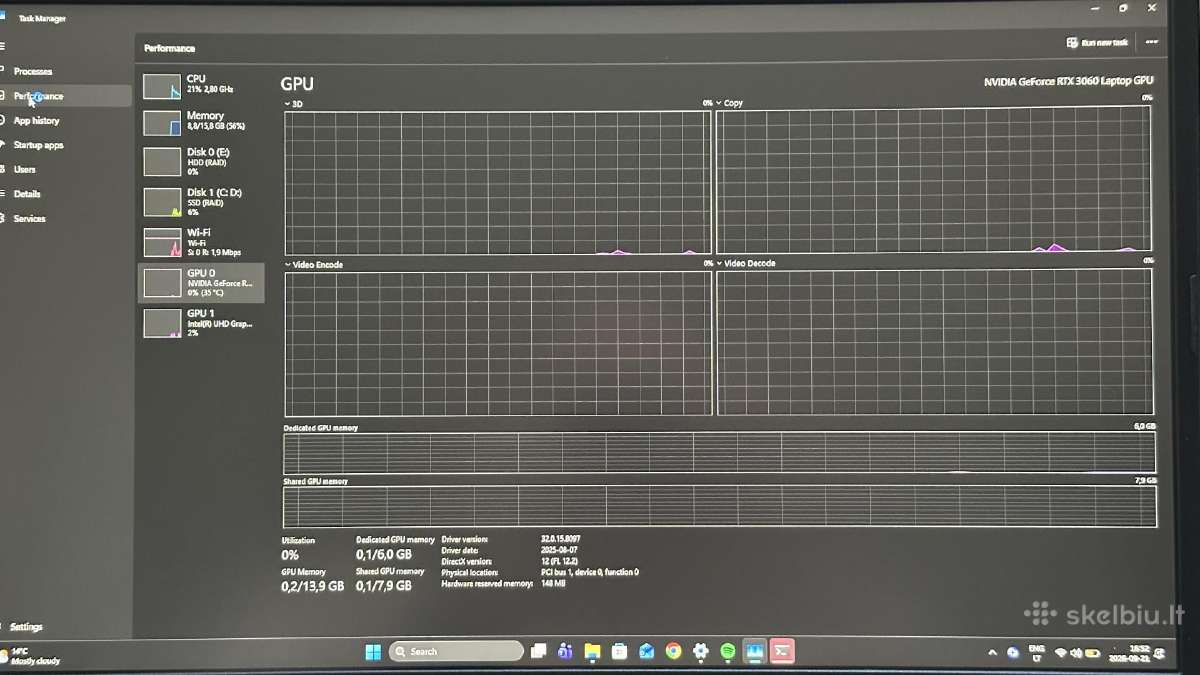Select GPU 1 Intel UHD Graphics entry
1200x675 pixels.
point(201,322)
